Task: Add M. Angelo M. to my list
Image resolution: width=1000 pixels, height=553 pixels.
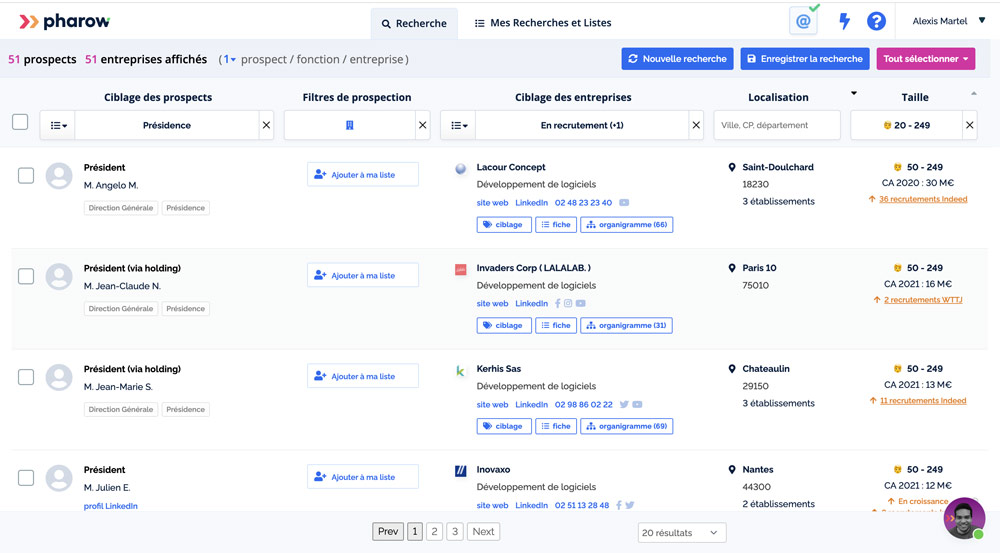Action: pos(363,174)
